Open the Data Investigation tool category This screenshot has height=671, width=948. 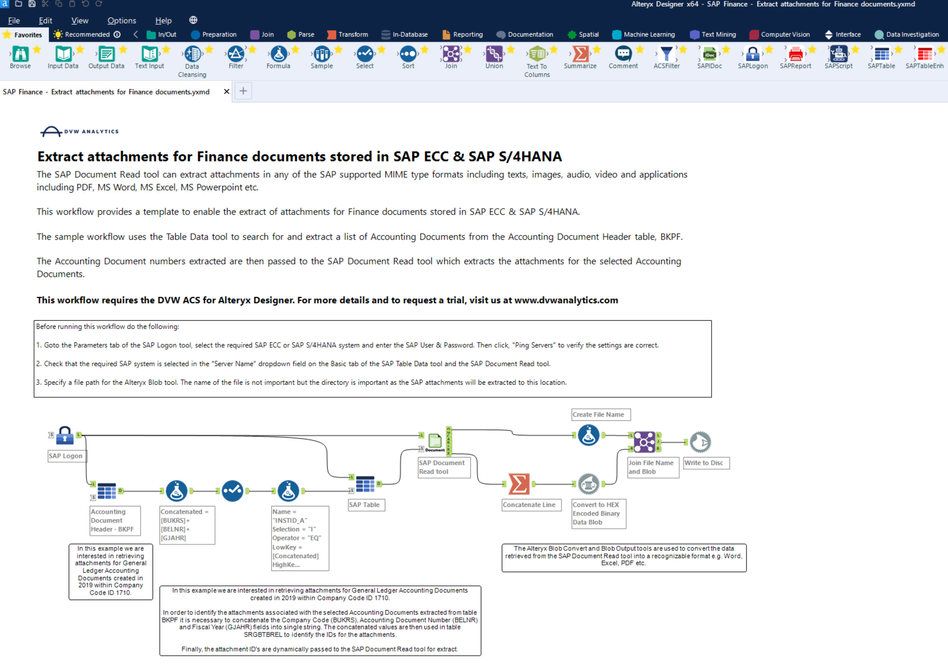click(907, 34)
